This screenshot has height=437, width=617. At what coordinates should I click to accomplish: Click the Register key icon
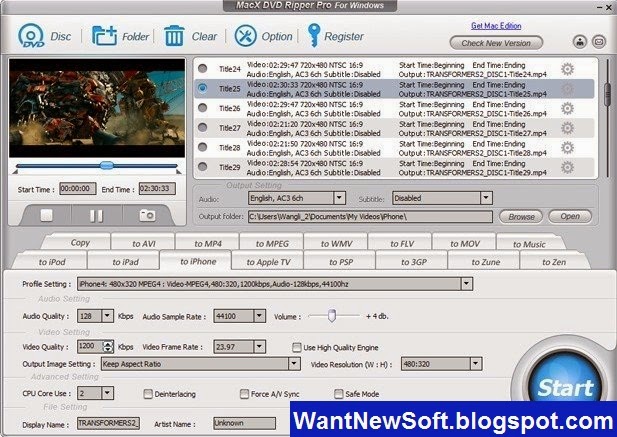click(314, 35)
